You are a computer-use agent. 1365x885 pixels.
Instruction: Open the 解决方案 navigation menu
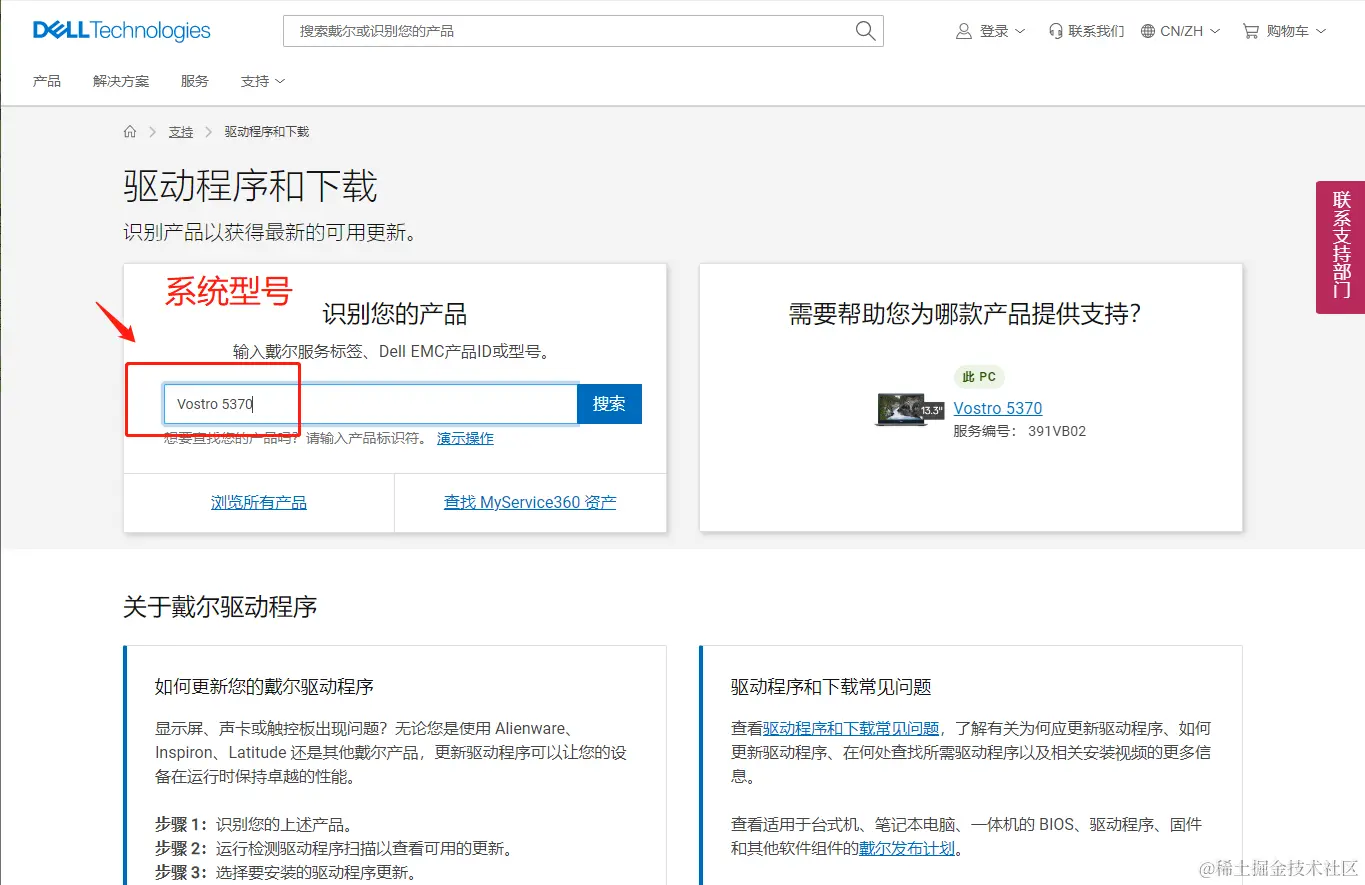click(121, 81)
